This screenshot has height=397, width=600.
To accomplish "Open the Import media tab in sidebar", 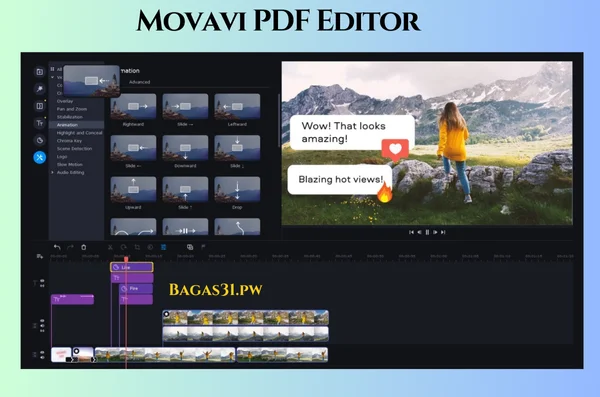I will tap(39, 72).
